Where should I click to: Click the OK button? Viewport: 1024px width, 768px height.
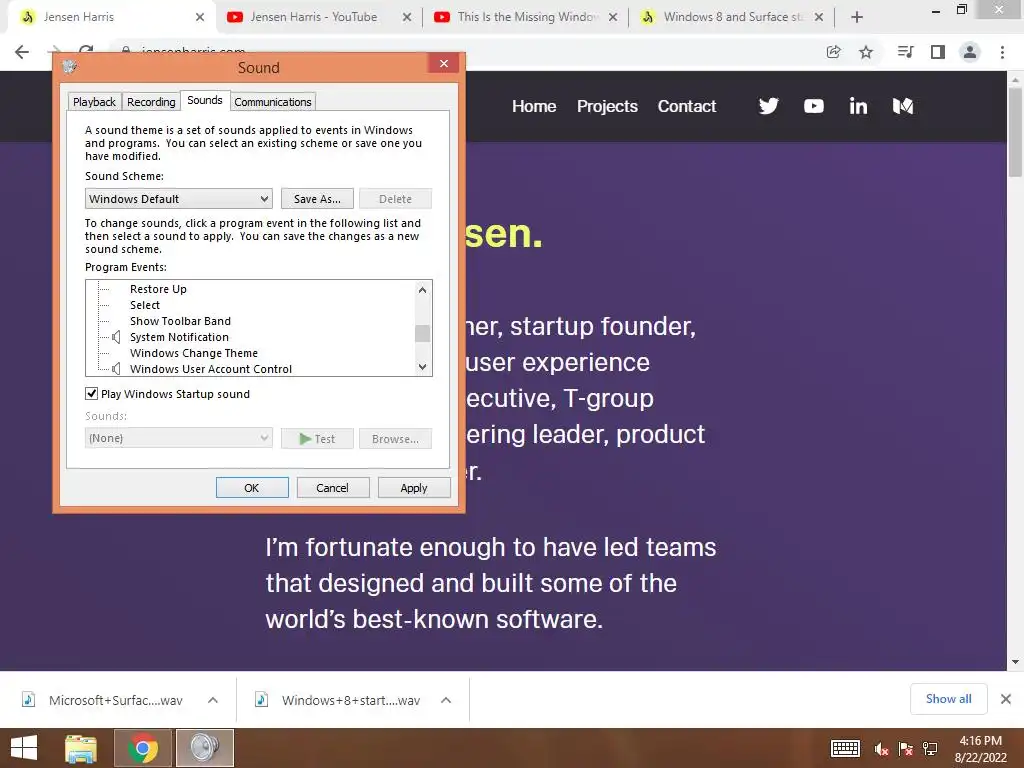[252, 488]
